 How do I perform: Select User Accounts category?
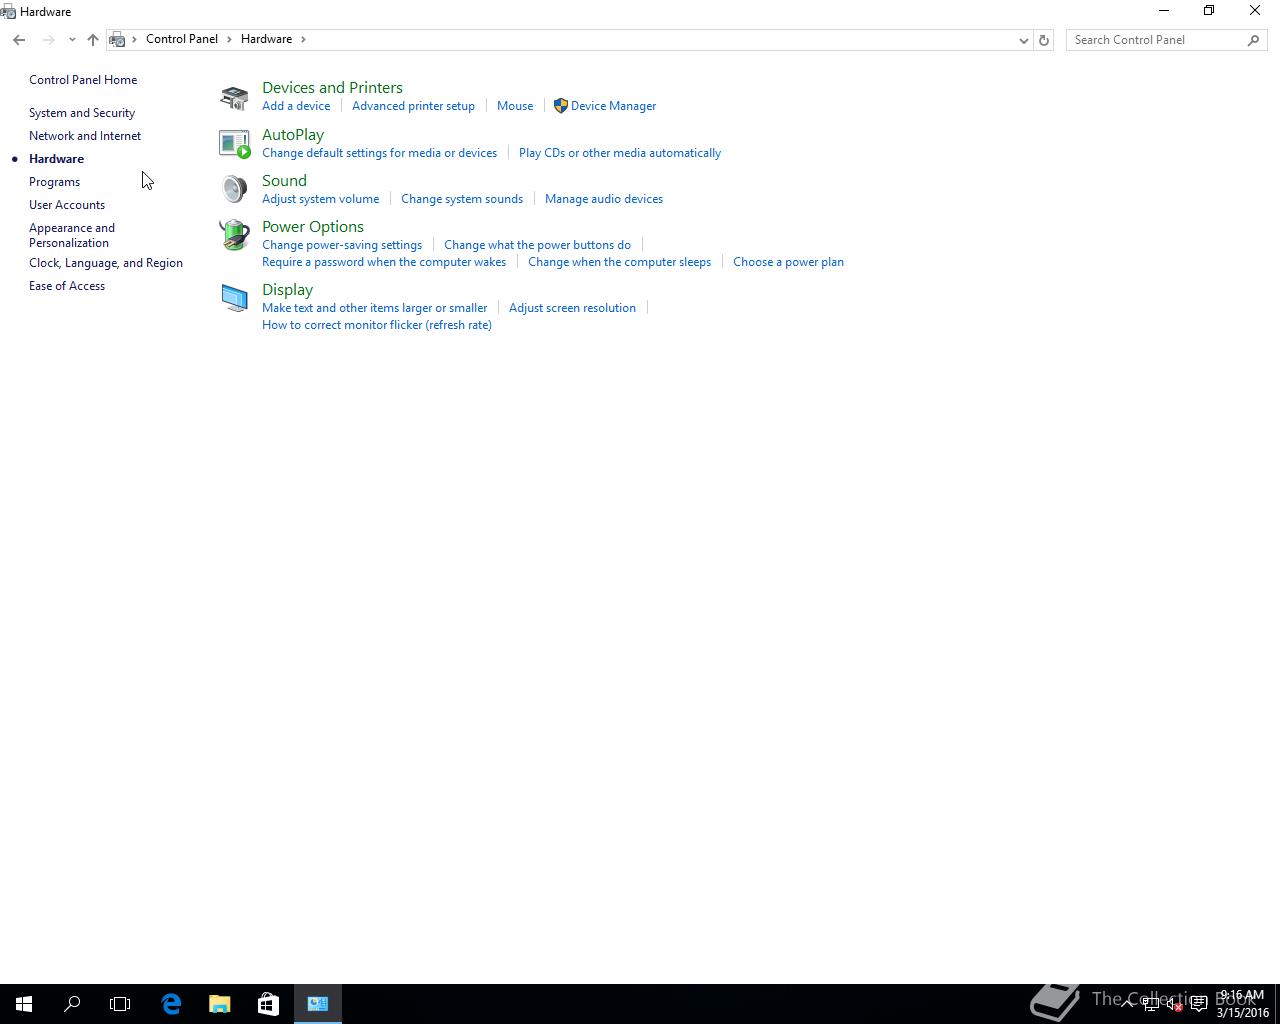tap(67, 205)
